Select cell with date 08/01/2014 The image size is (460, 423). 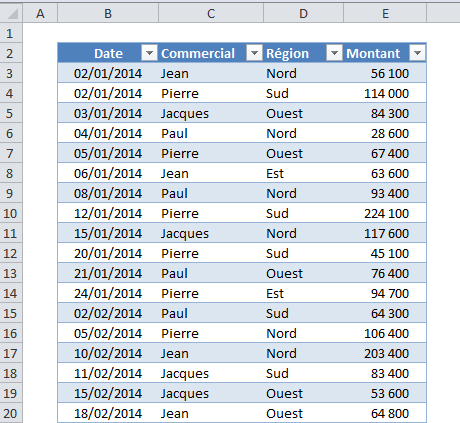tap(108, 193)
